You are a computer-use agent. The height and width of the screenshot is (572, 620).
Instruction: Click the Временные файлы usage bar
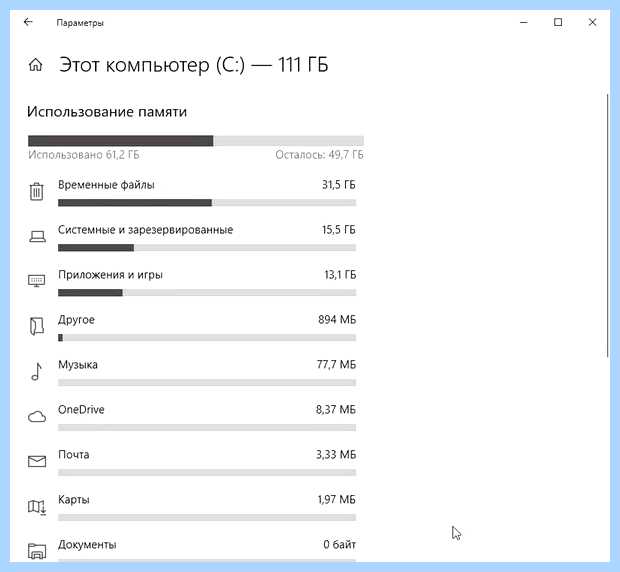click(207, 203)
